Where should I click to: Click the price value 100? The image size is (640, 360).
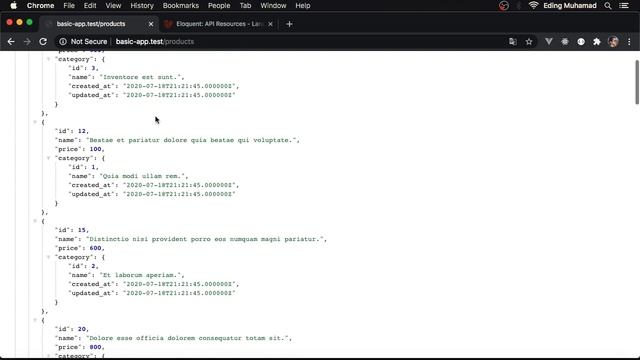point(96,149)
